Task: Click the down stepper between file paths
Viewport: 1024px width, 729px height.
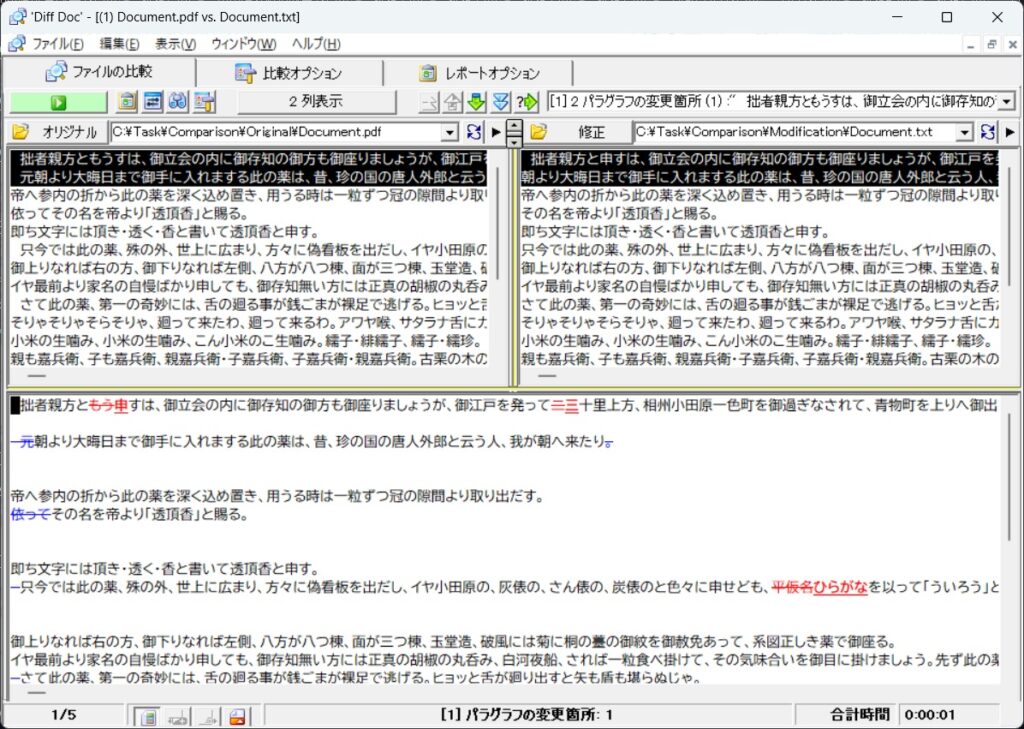Action: (515, 141)
